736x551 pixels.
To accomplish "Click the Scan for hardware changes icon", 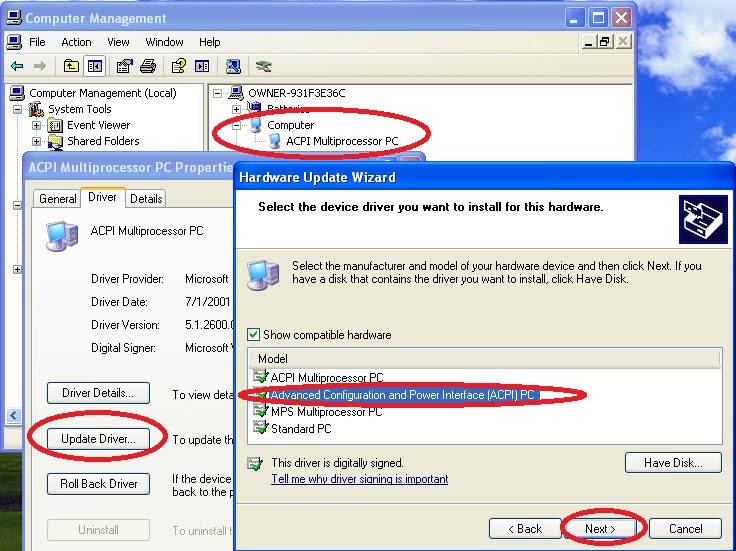I will coord(233,66).
